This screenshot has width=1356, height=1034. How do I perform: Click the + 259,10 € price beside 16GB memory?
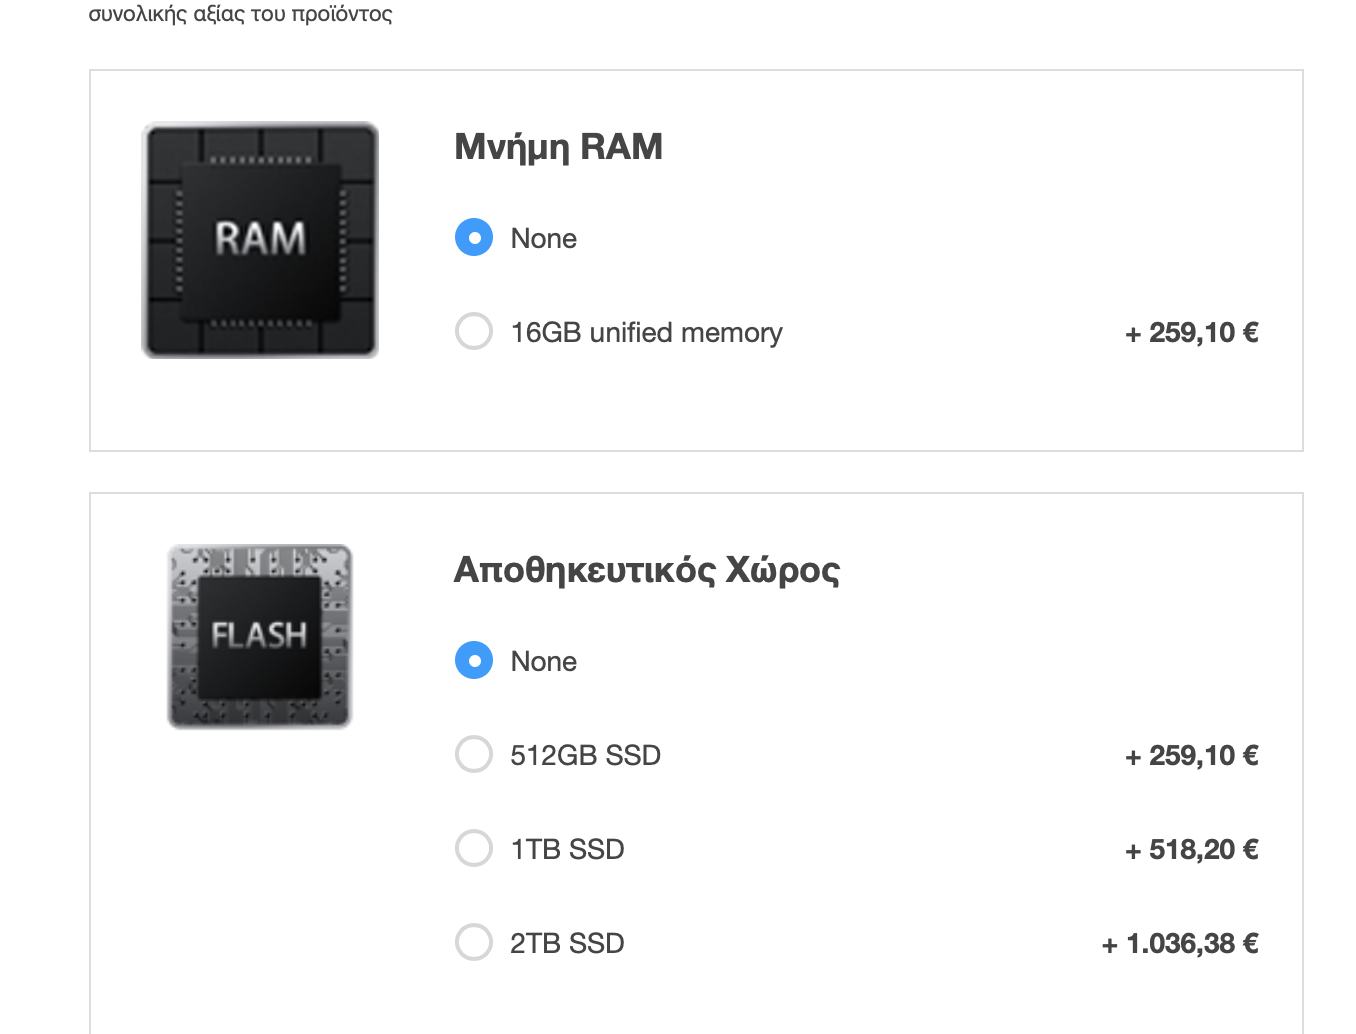point(1192,333)
